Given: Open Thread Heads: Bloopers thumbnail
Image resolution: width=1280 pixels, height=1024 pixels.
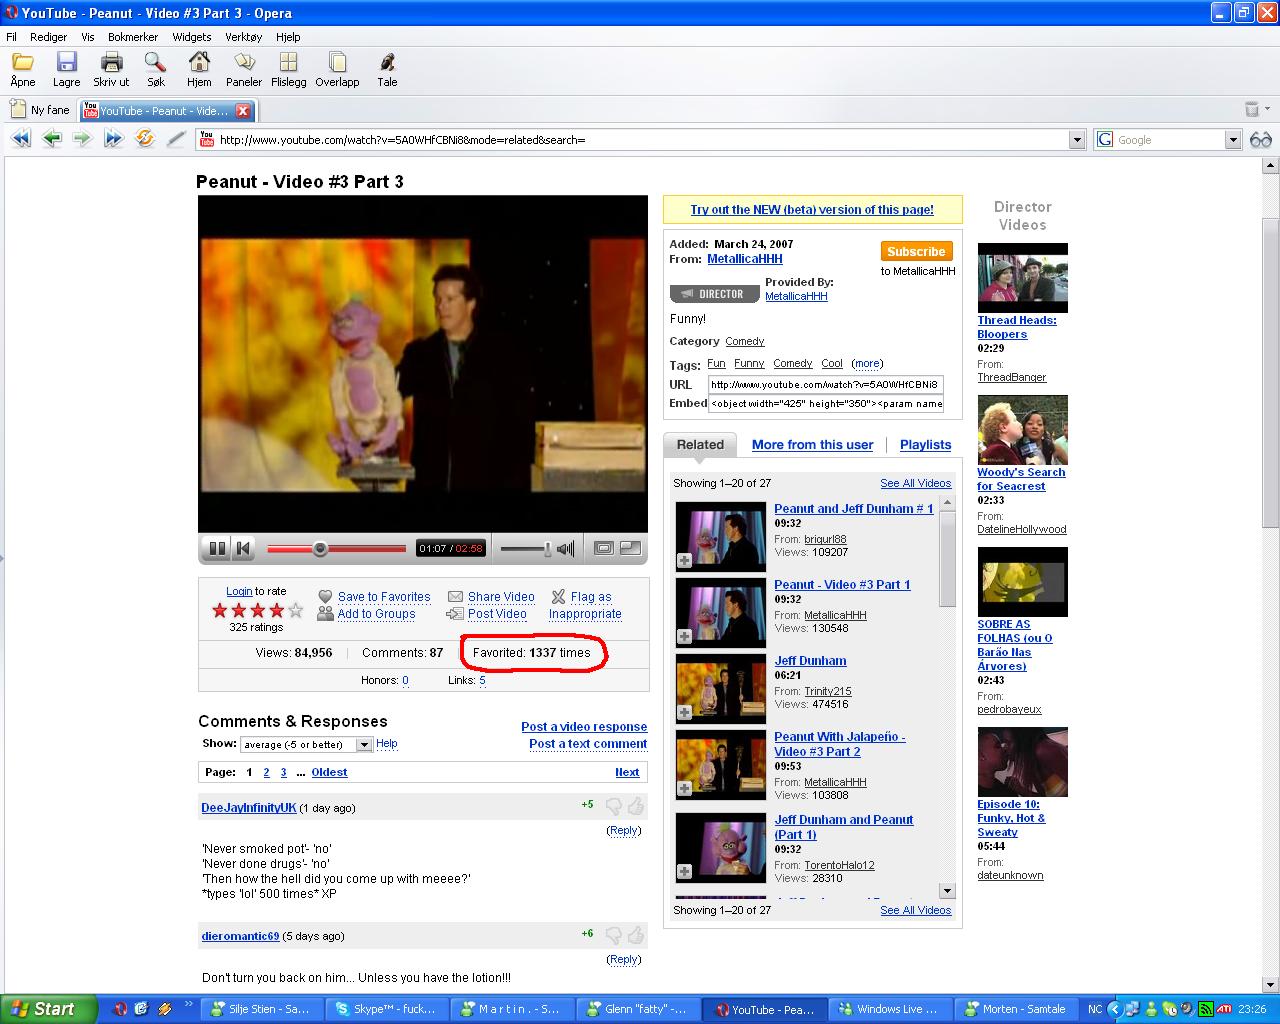Looking at the screenshot, I should pos(1022,277).
